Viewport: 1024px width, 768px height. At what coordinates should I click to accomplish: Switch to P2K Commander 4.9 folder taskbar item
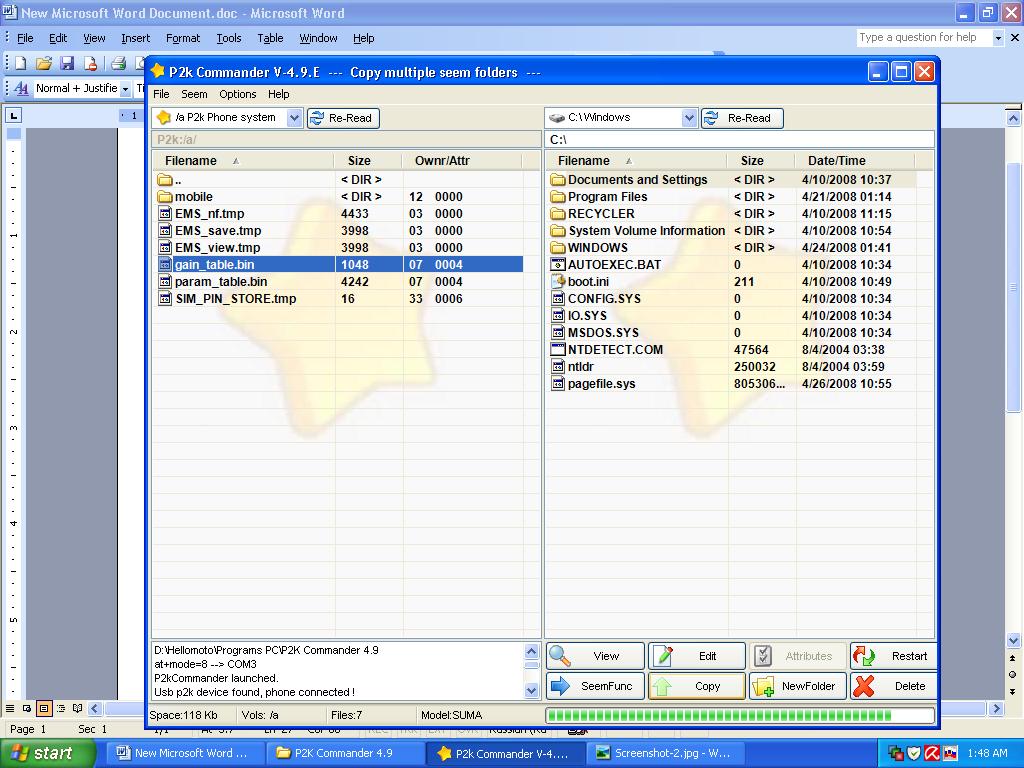(345, 754)
